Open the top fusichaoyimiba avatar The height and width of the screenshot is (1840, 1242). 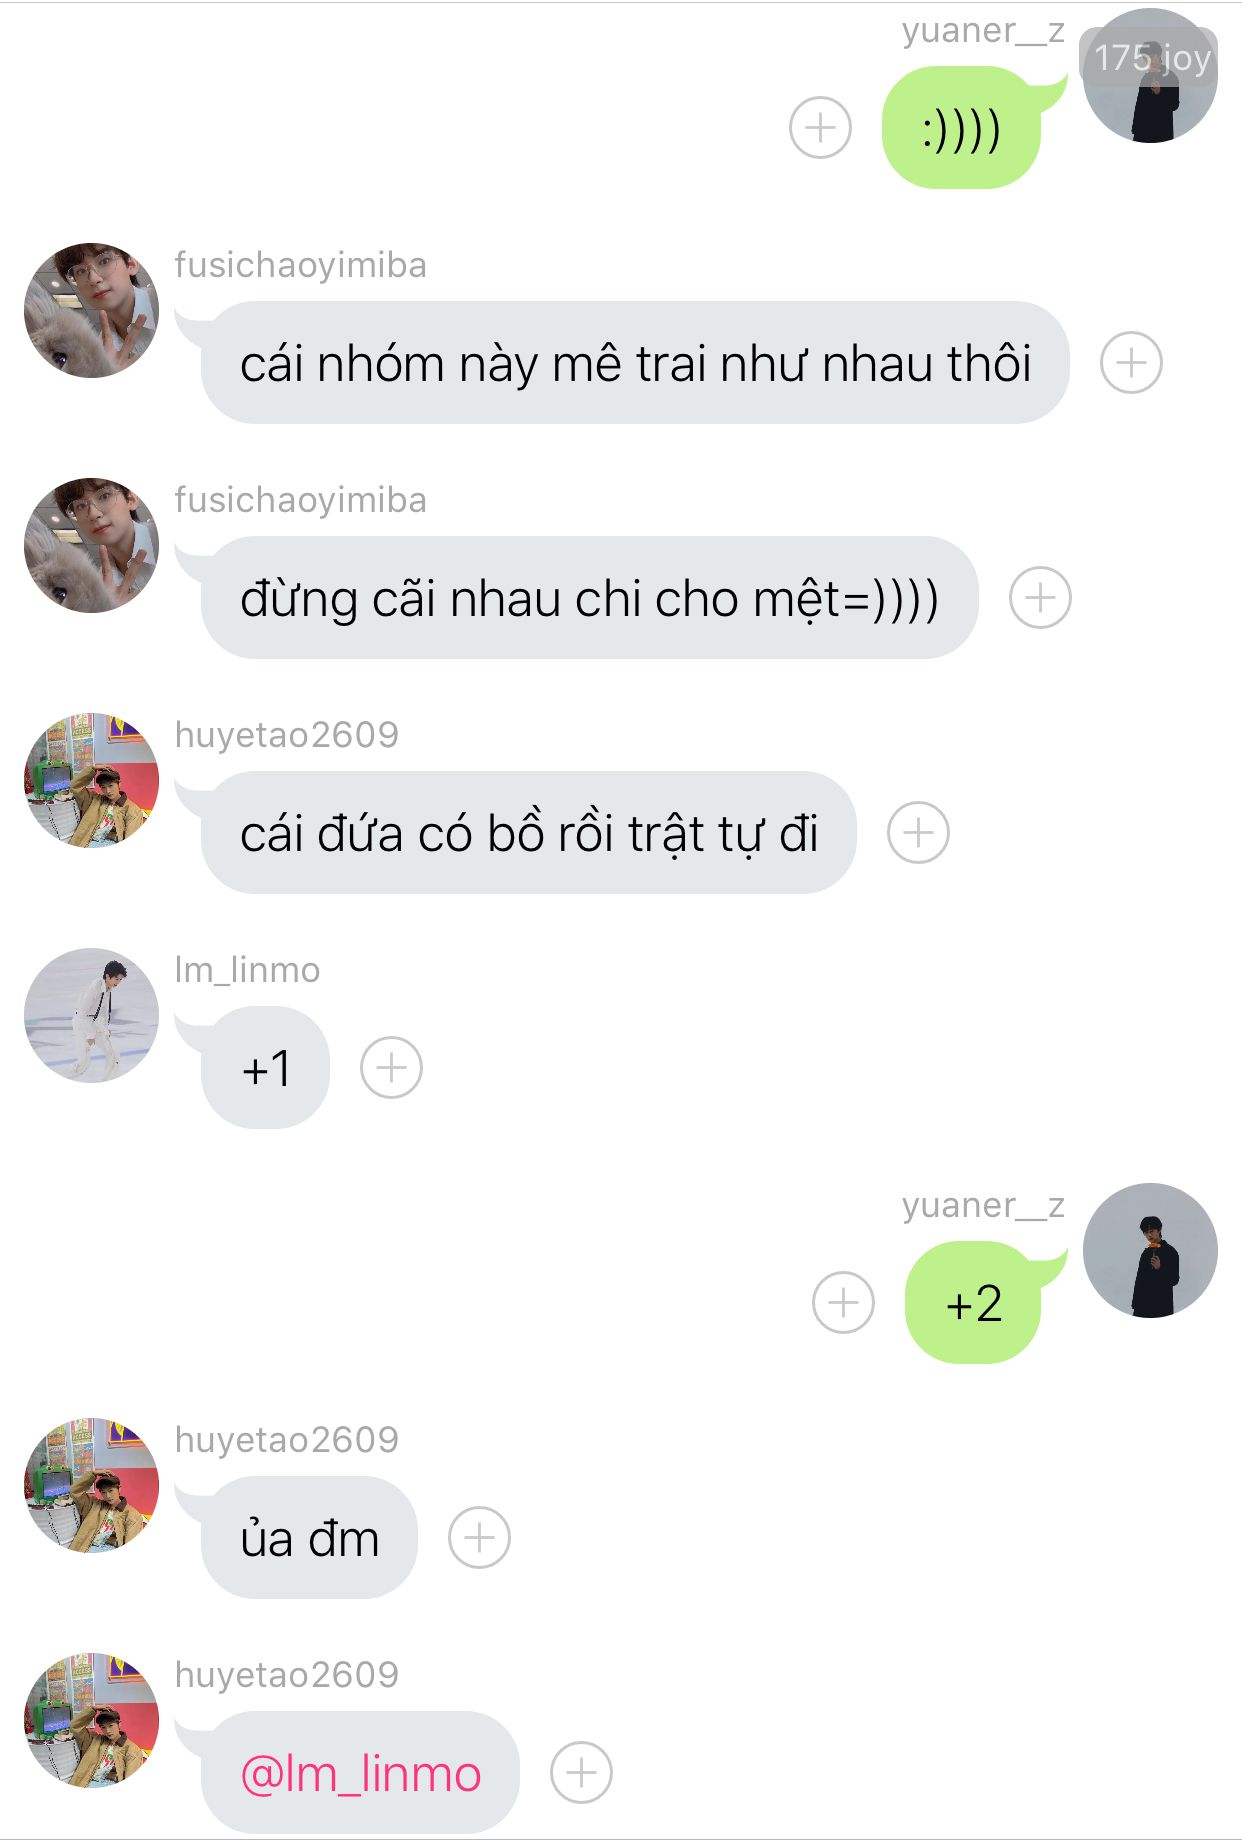point(91,310)
